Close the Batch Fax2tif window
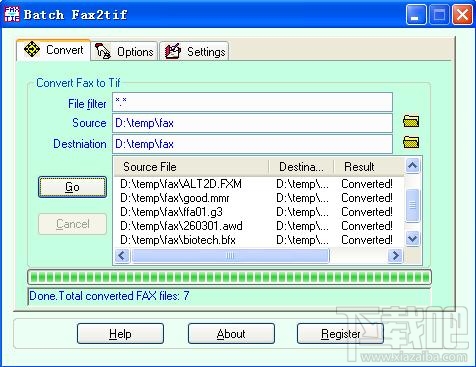The width and height of the screenshot is (476, 367). pyautogui.click(x=462, y=15)
